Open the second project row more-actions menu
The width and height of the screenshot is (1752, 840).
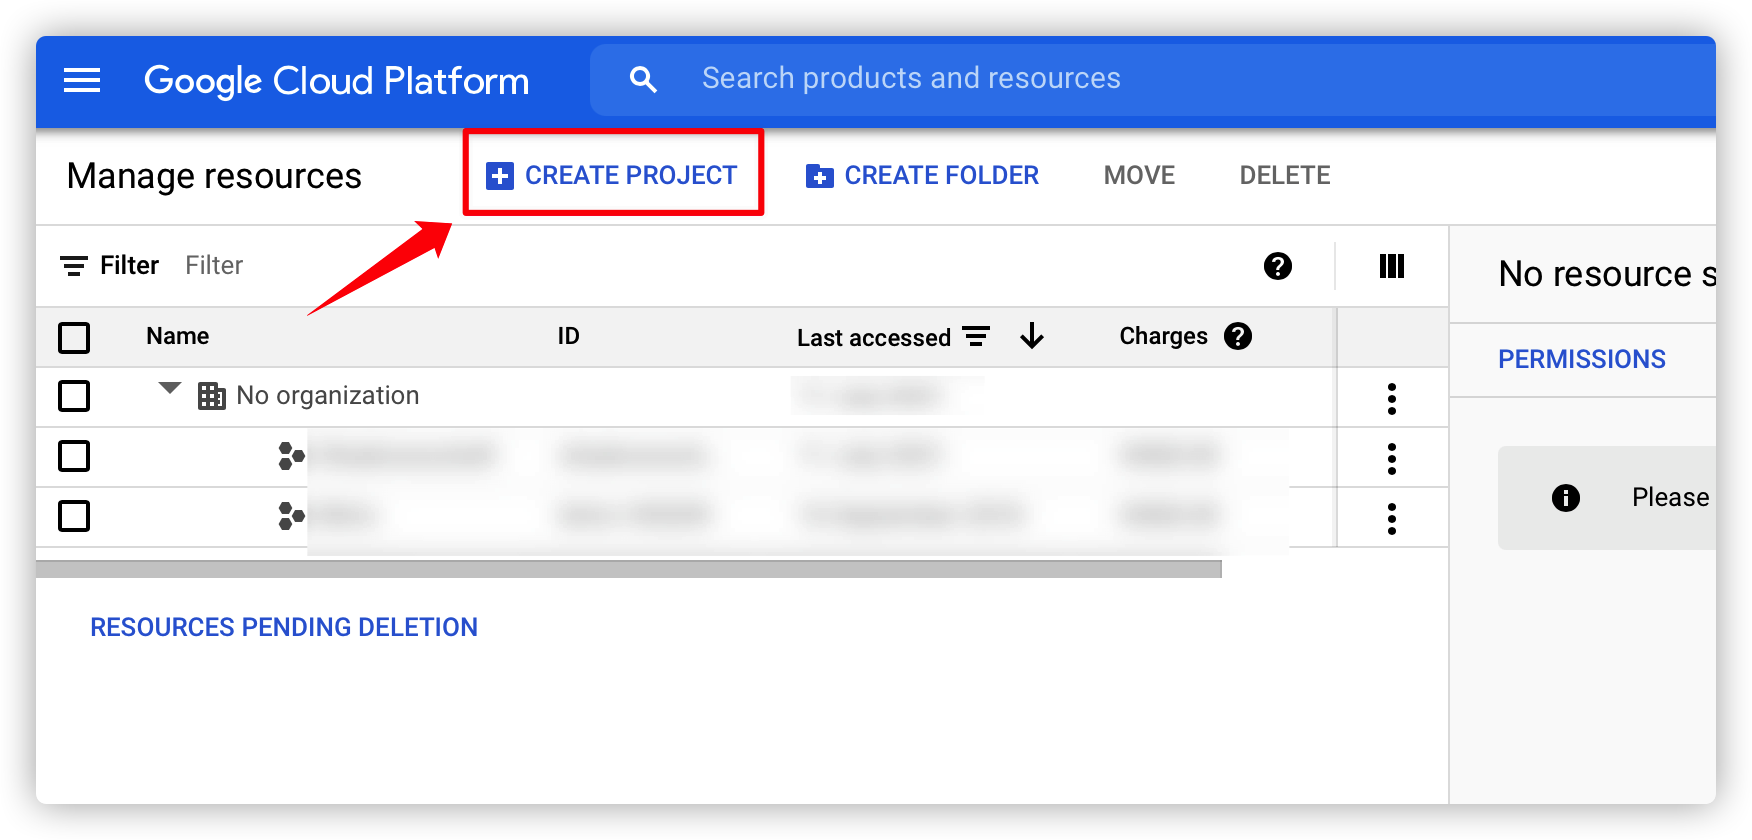coord(1392,518)
